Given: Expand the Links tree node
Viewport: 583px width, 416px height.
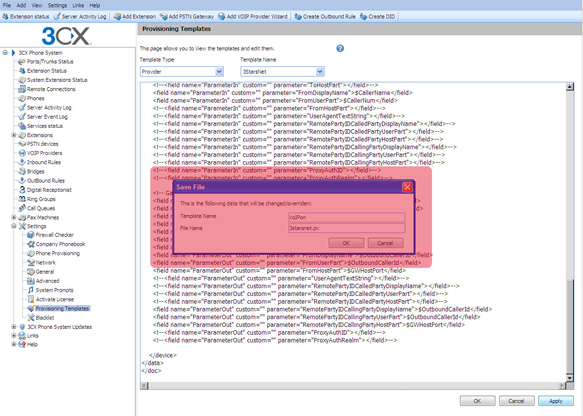Looking at the screenshot, I should pyautogui.click(x=14, y=335).
